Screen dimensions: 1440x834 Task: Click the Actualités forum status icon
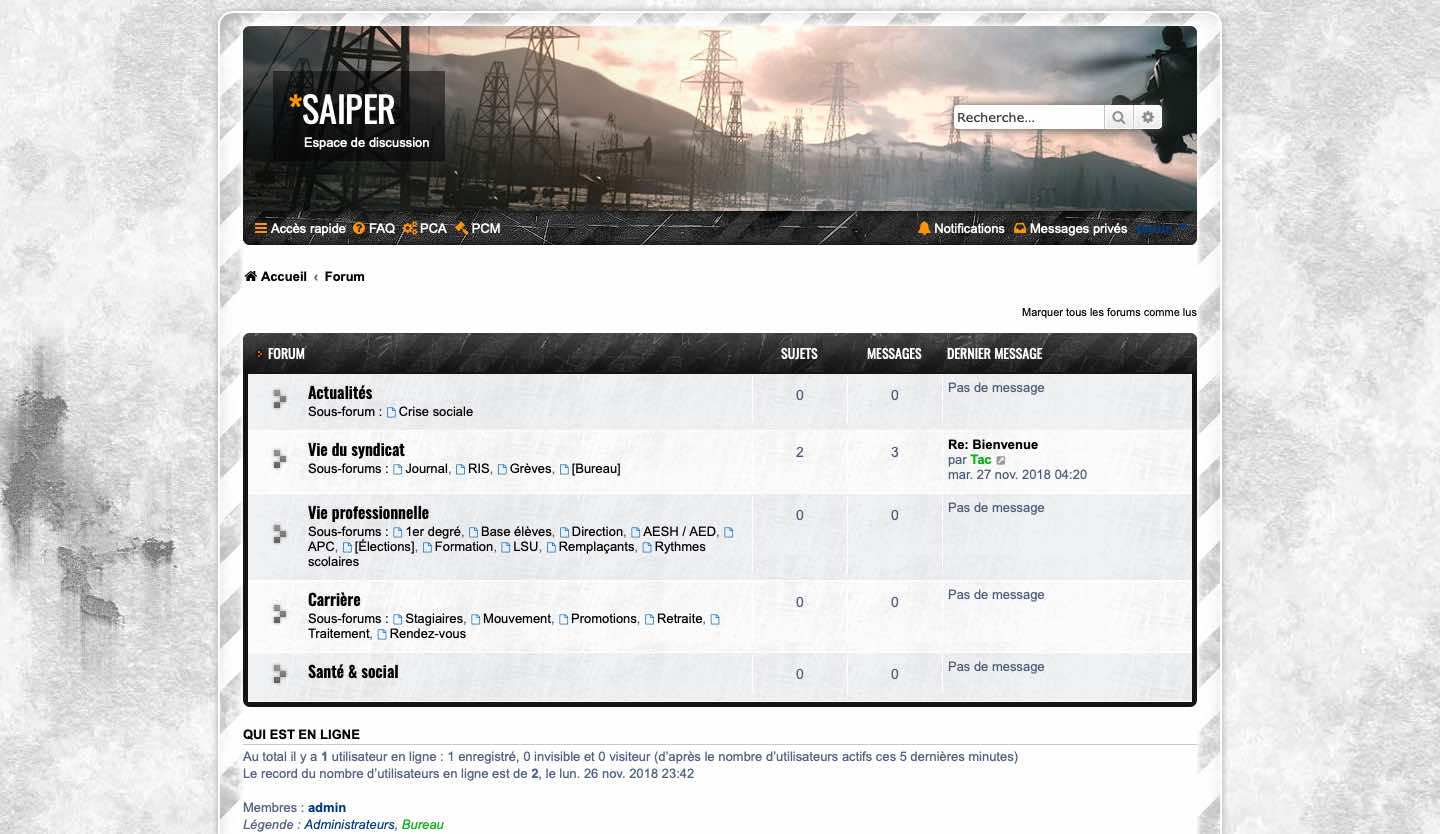(280, 401)
